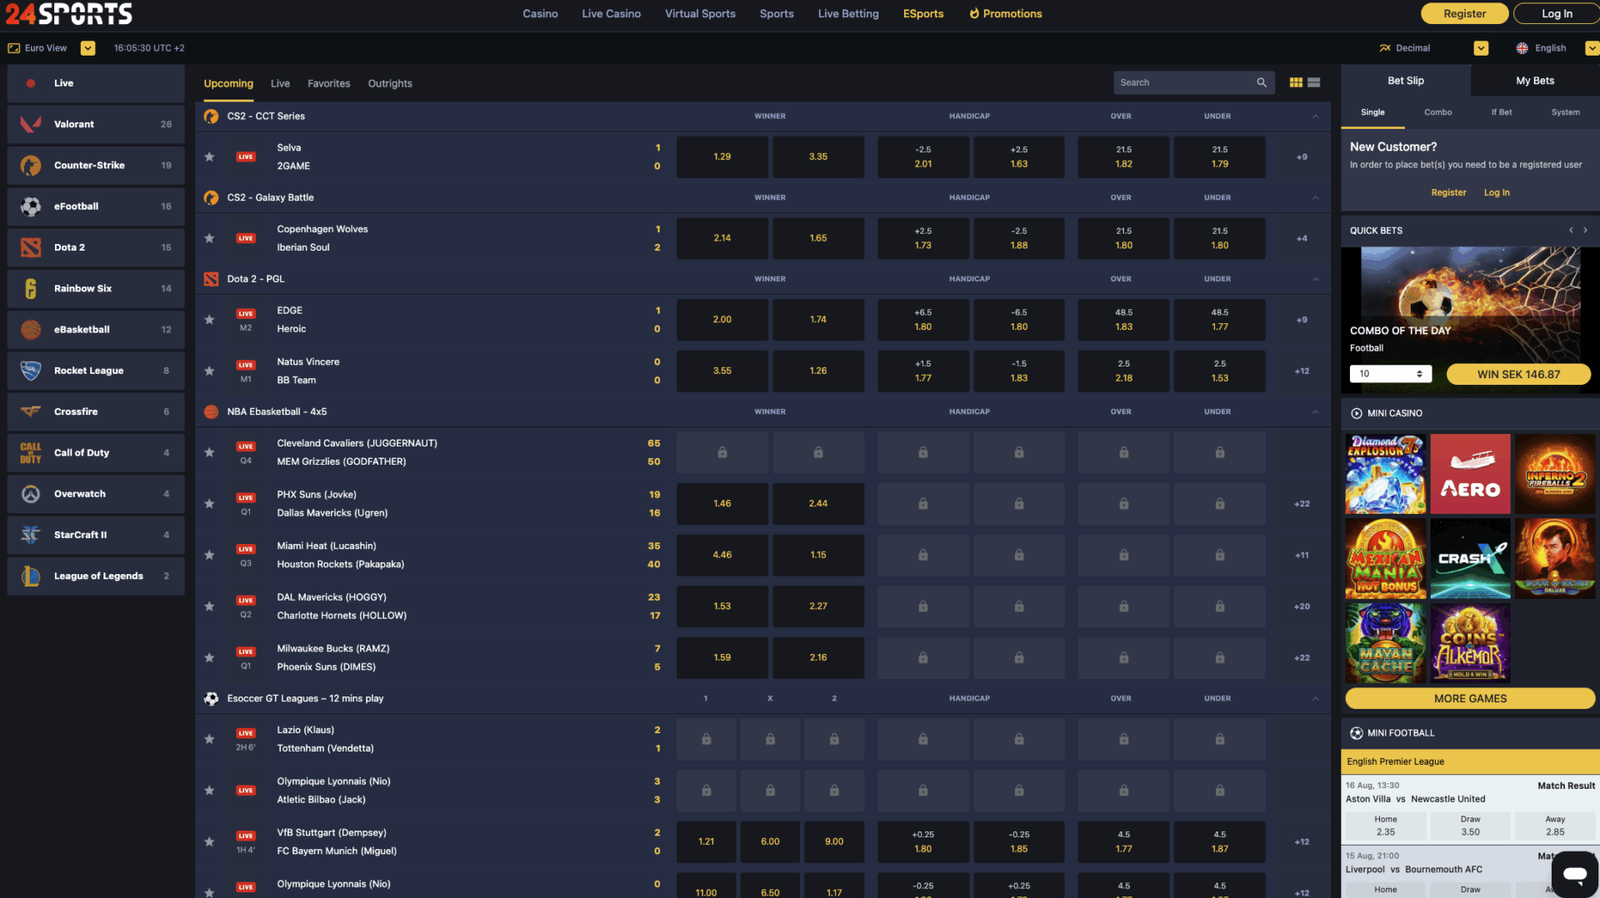Image resolution: width=1600 pixels, height=898 pixels.
Task: Open the Euro View dropdown
Action: click(88, 48)
